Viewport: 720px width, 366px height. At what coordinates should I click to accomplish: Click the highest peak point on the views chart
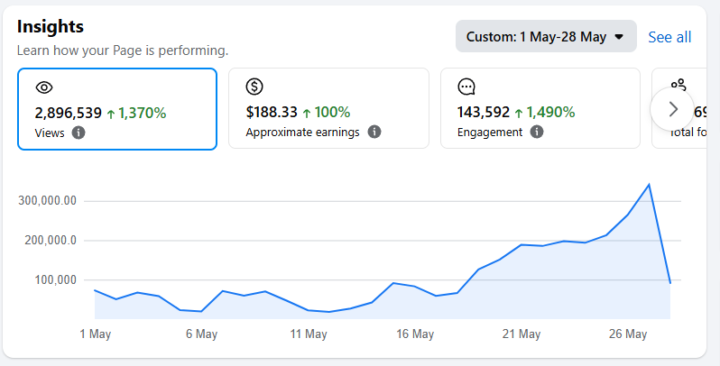[x=649, y=185]
